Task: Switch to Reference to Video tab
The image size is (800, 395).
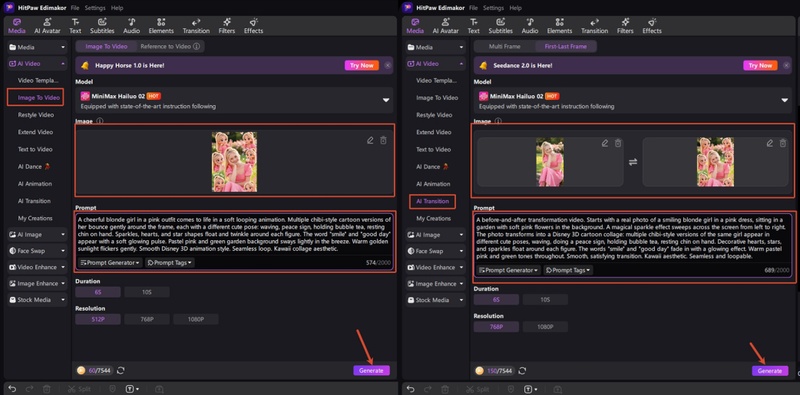Action: click(x=170, y=46)
